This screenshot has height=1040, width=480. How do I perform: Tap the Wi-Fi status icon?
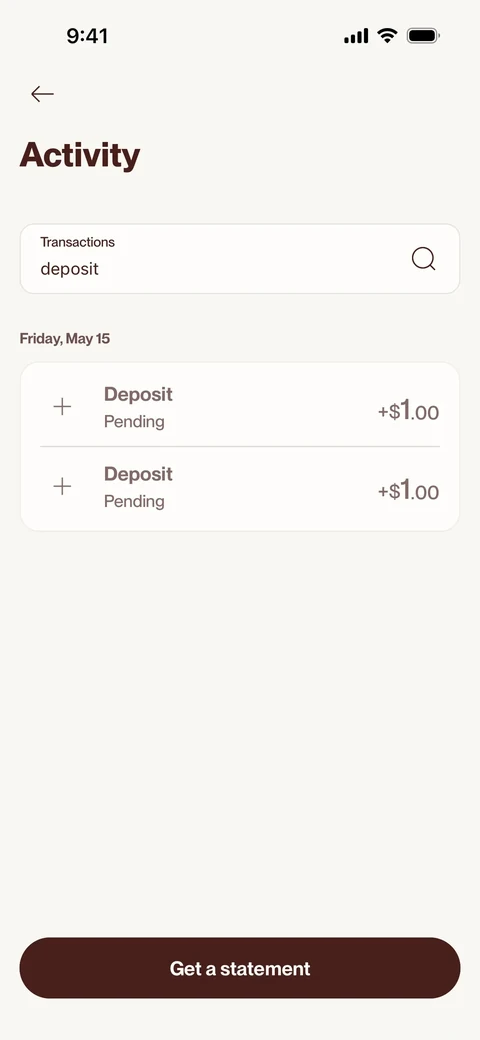(387, 36)
